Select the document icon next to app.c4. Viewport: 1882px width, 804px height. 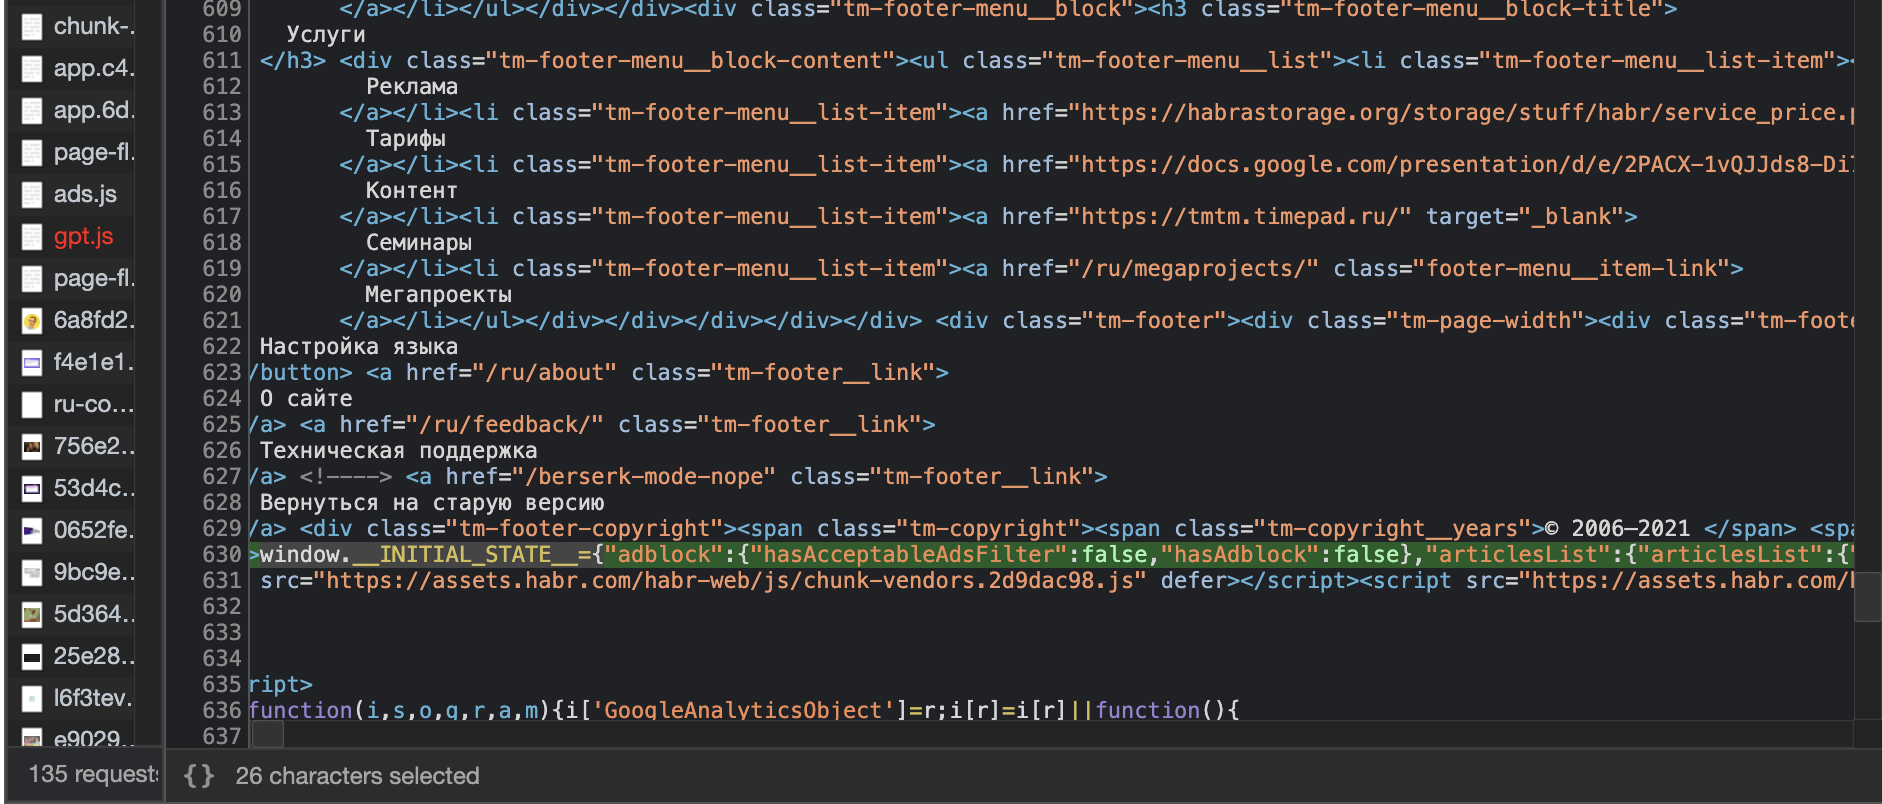pyautogui.click(x=32, y=69)
